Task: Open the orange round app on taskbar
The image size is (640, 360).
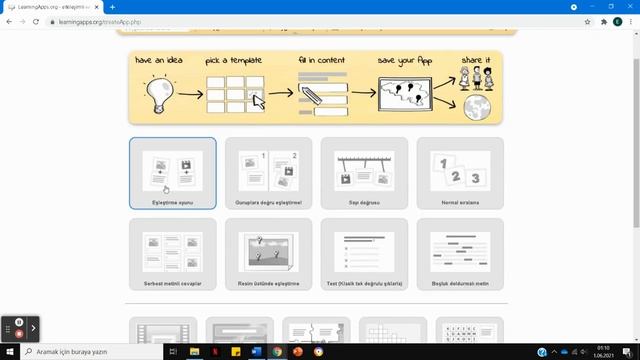Action: coord(298,351)
